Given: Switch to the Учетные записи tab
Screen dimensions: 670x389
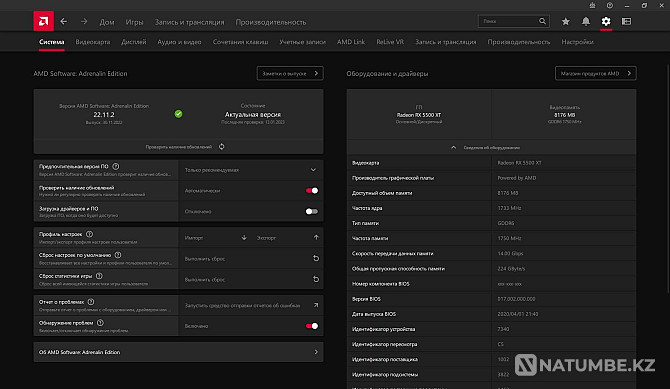Looking at the screenshot, I should coord(303,42).
